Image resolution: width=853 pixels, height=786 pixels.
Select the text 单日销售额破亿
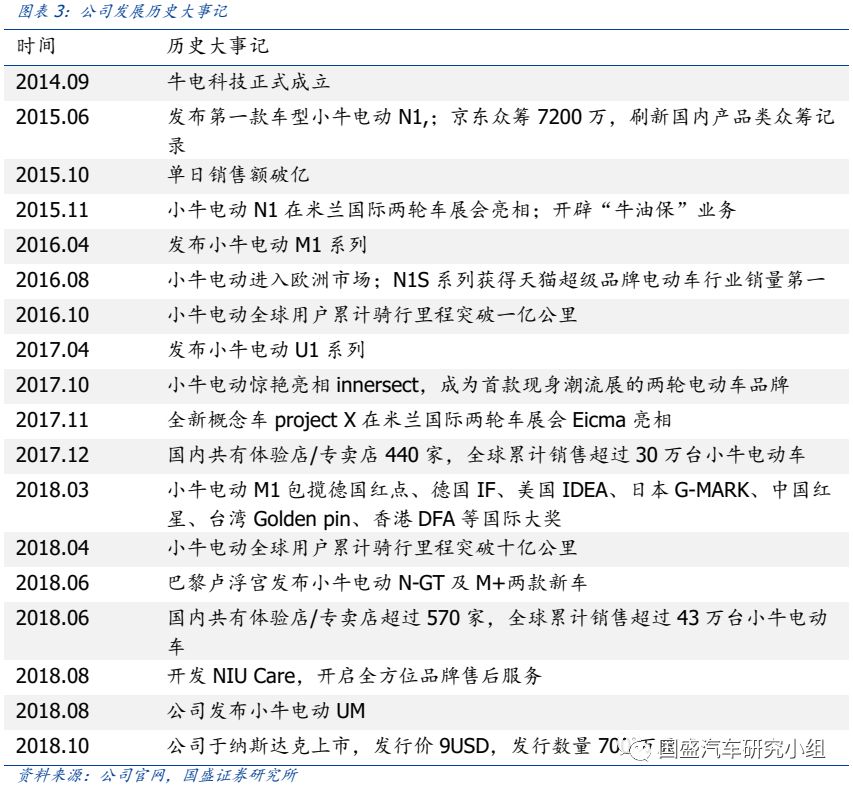(238, 175)
